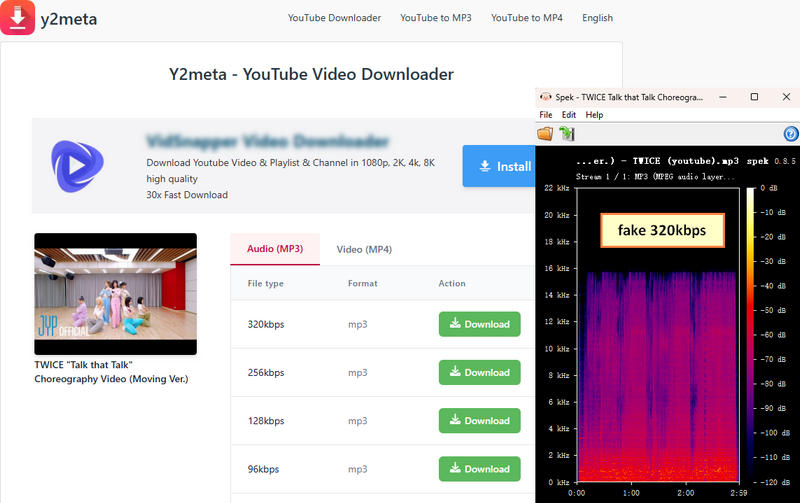The height and width of the screenshot is (503, 800).
Task: Click the Spek stream info text line
Action: click(x=655, y=177)
